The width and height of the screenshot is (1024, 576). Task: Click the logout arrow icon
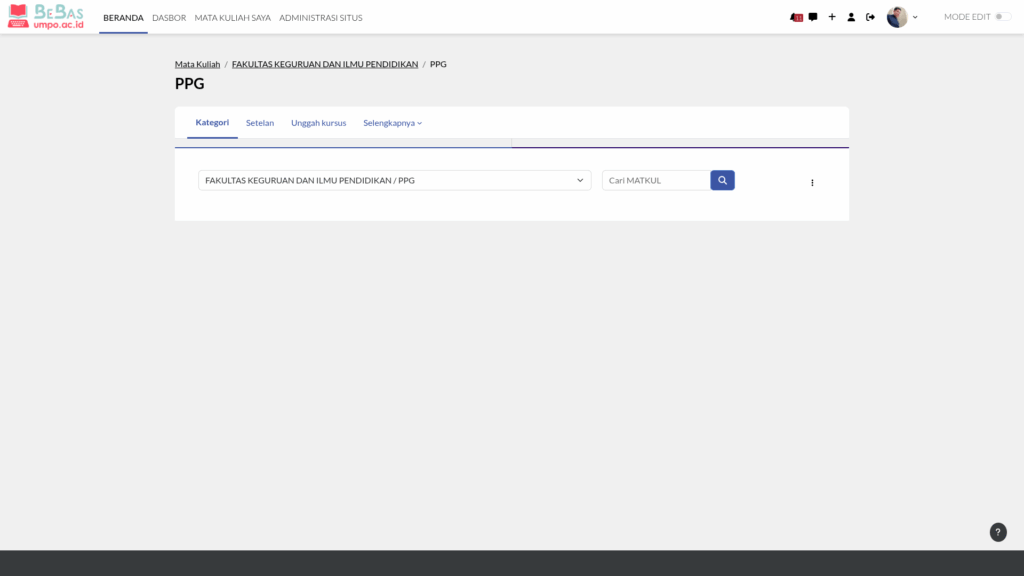pos(870,17)
